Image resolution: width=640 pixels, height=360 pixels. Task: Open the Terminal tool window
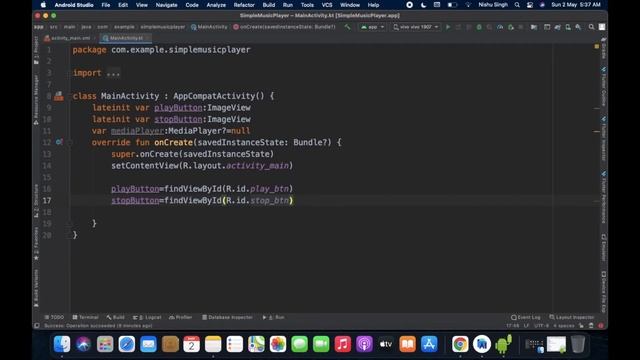tap(85, 317)
